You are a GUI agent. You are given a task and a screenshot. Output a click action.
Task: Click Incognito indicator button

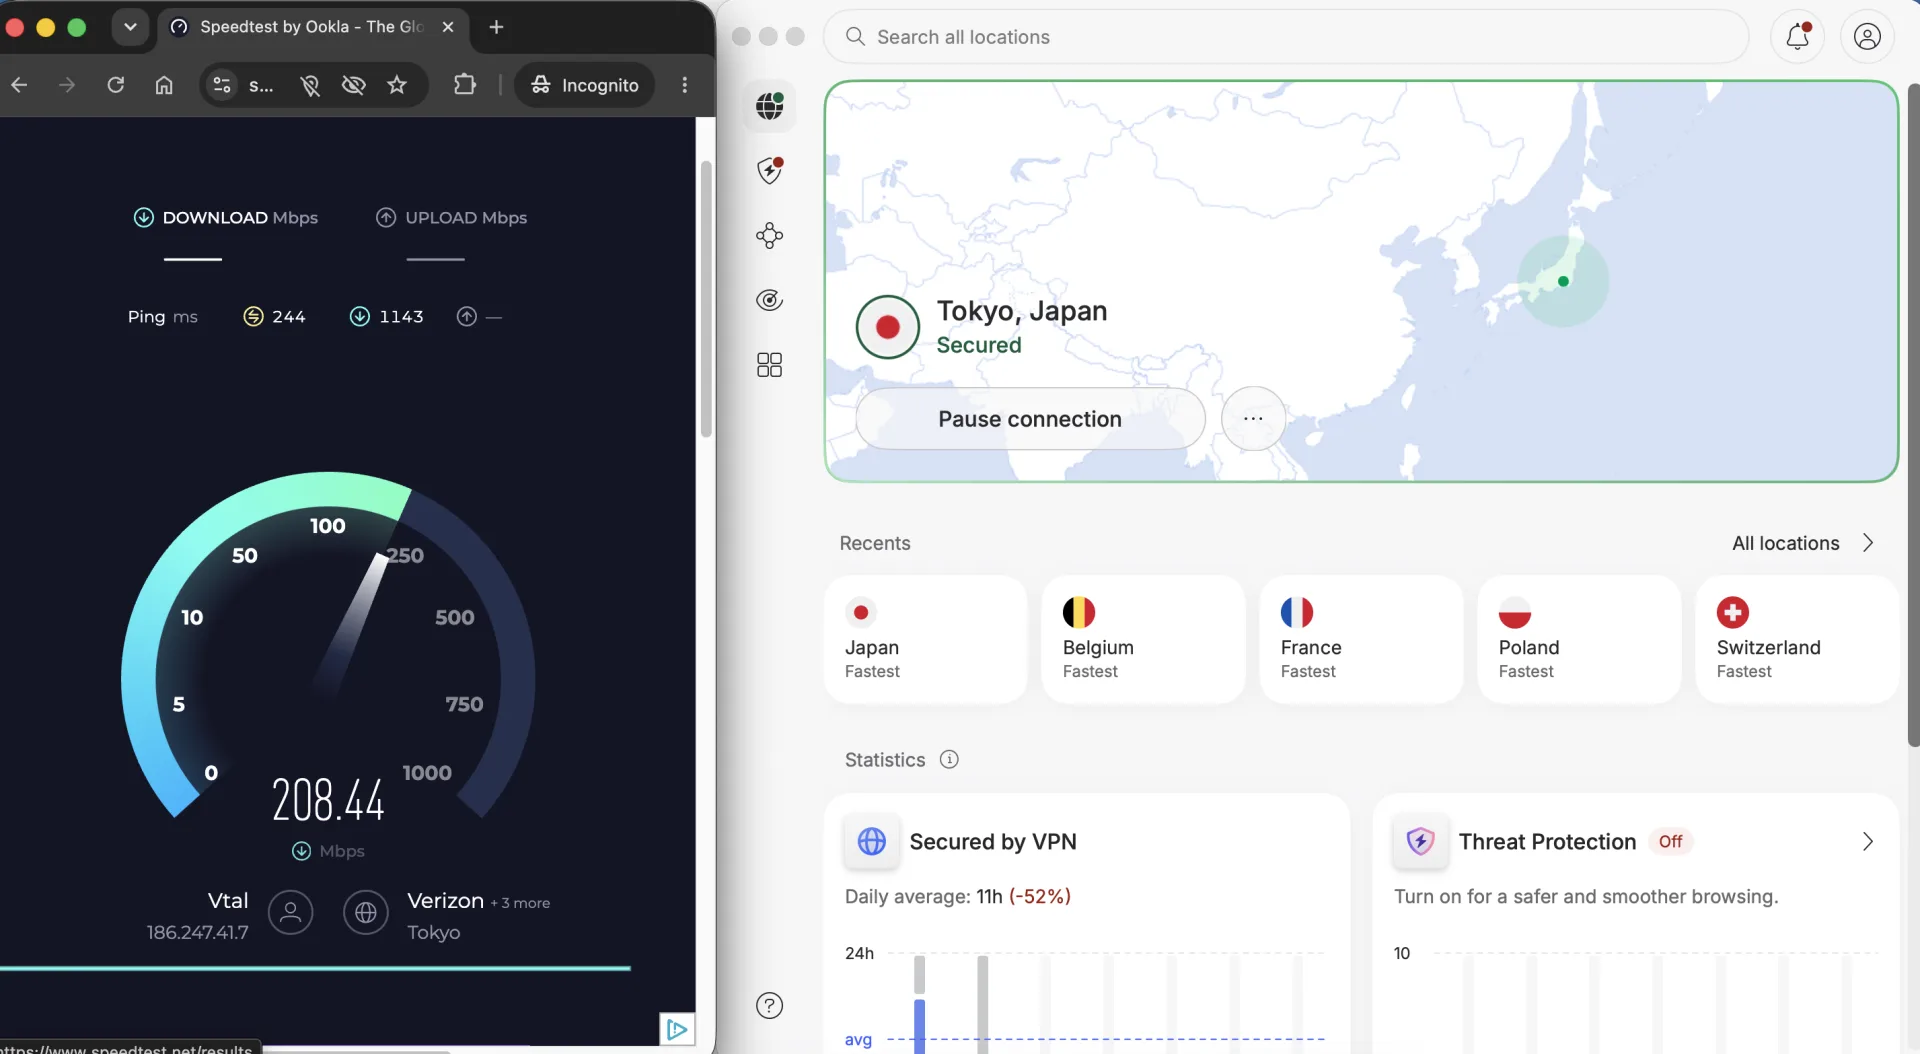pos(585,85)
